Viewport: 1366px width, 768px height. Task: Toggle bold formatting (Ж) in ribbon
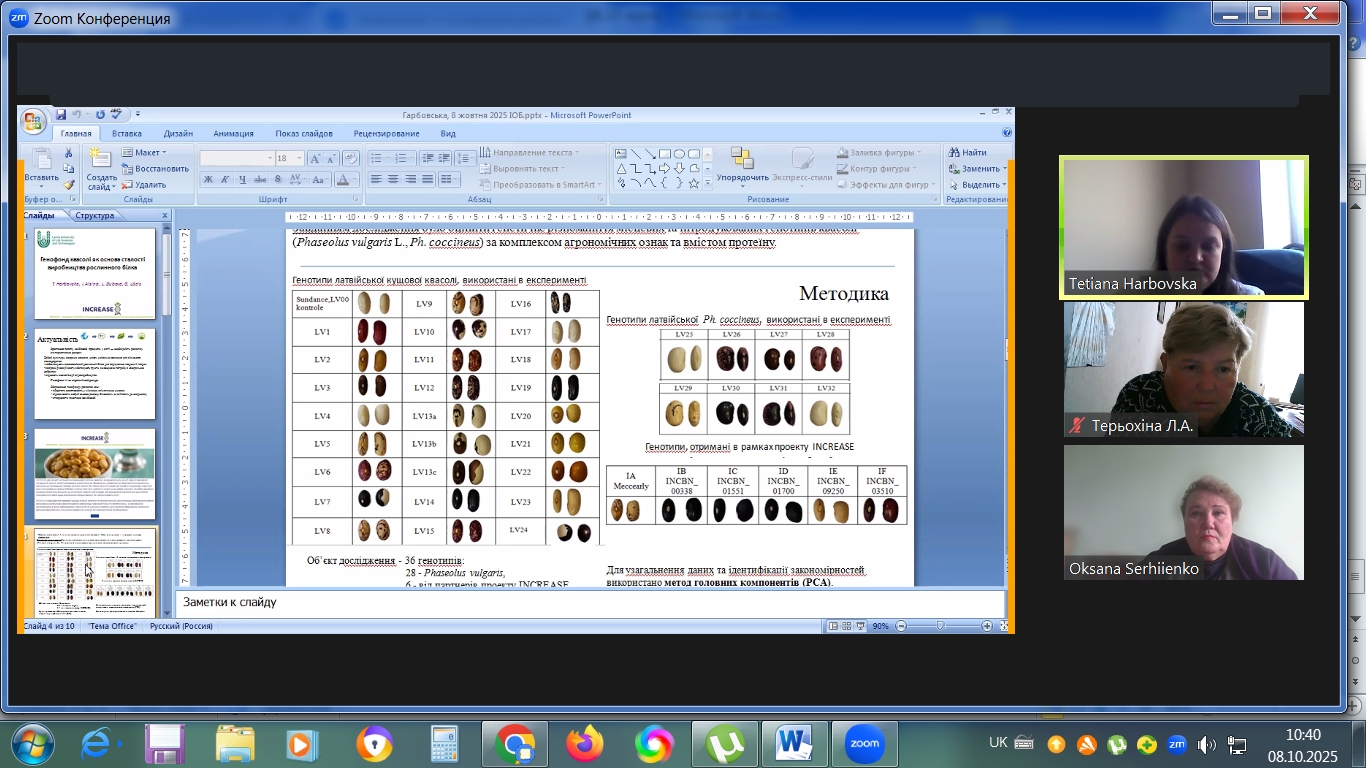click(x=208, y=180)
